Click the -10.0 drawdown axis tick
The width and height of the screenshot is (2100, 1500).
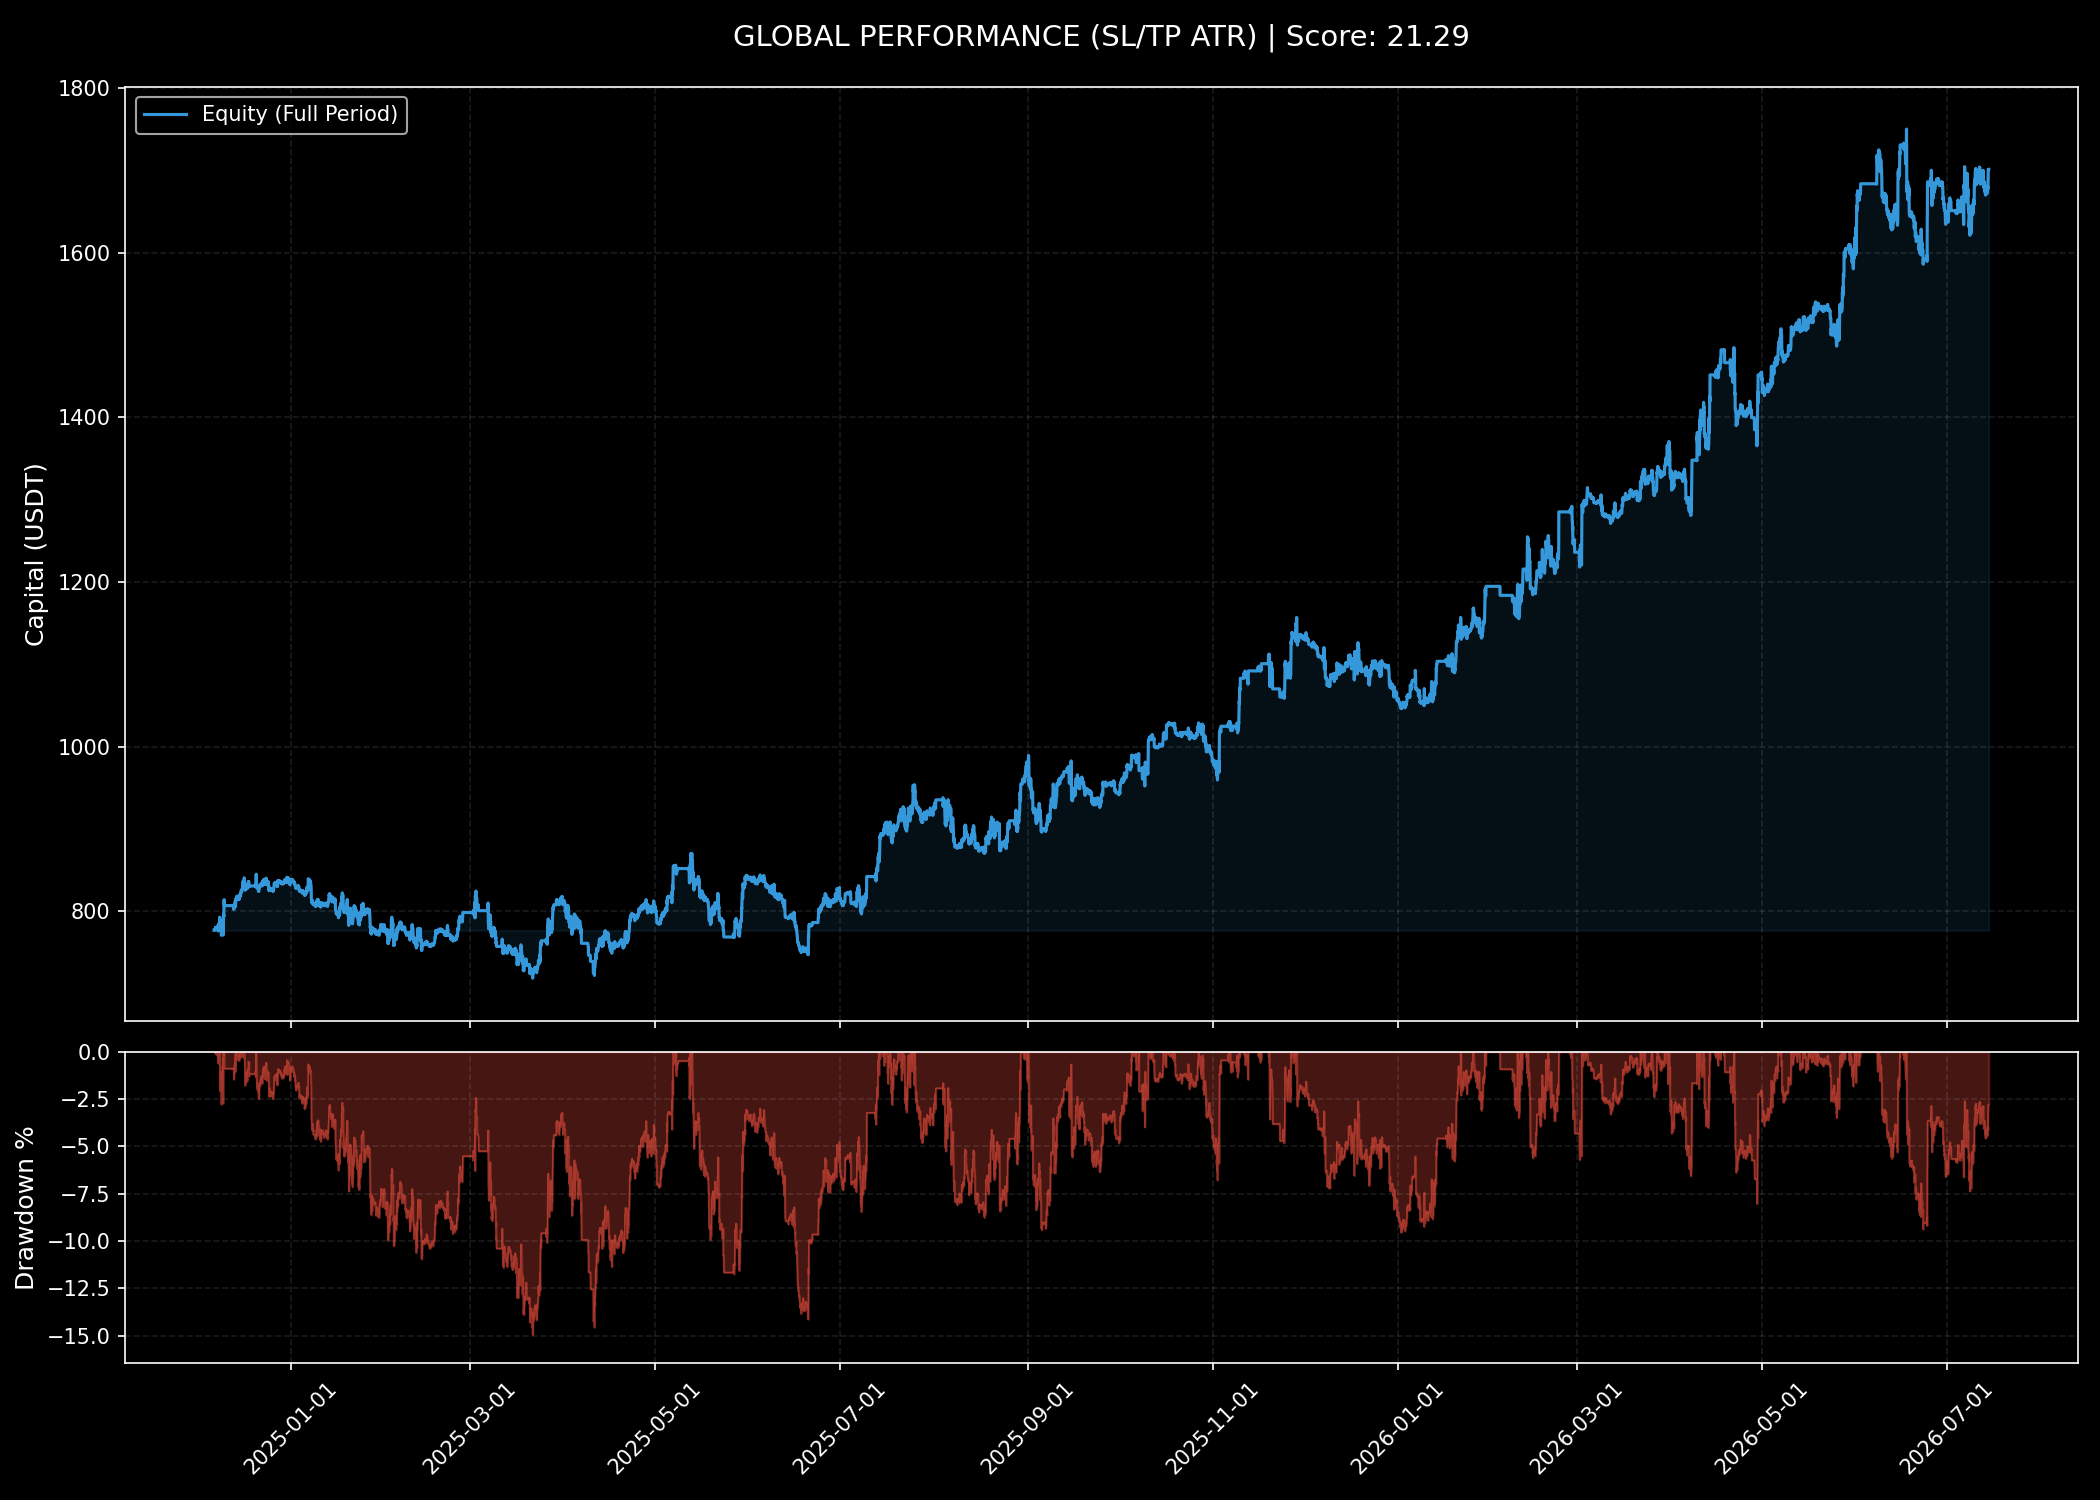tap(78, 1241)
